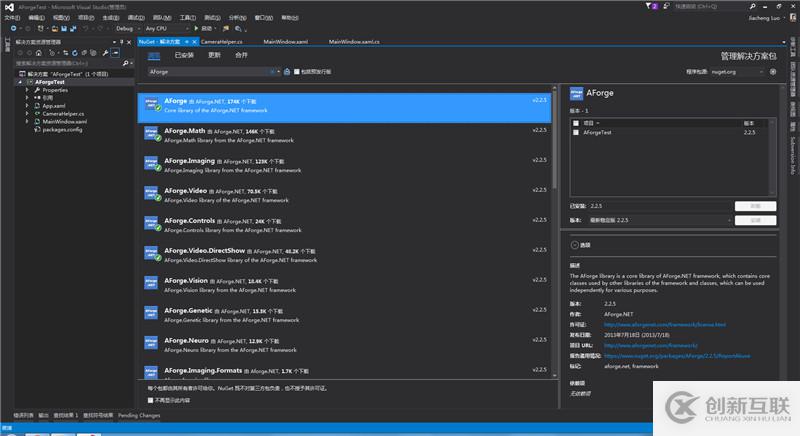
Task: Open package source settings gear icon
Action: click(x=771, y=72)
